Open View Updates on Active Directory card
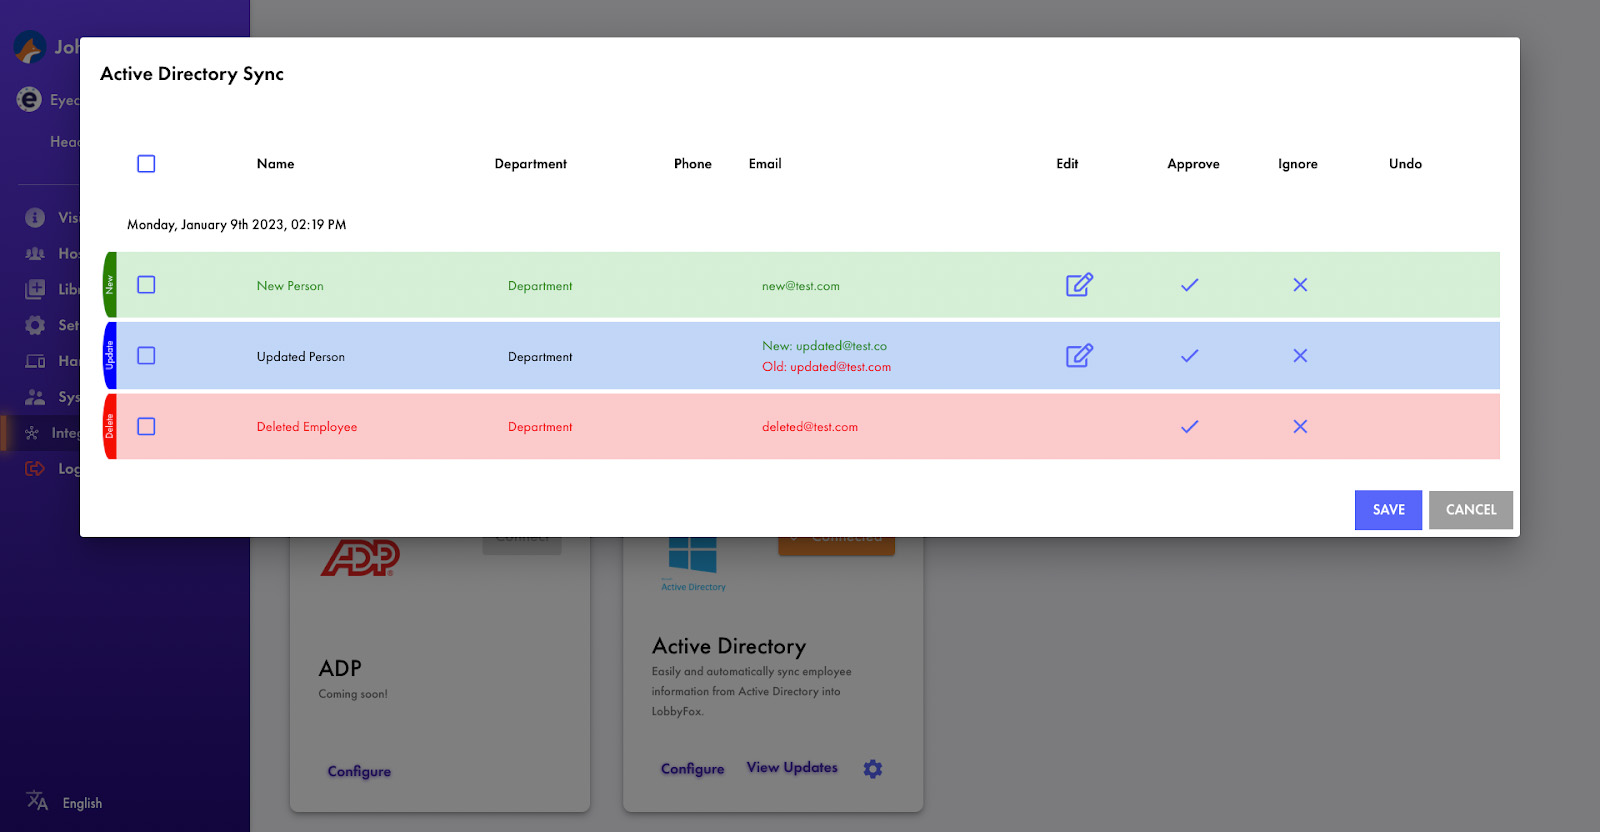The width and height of the screenshot is (1600, 832). click(792, 767)
